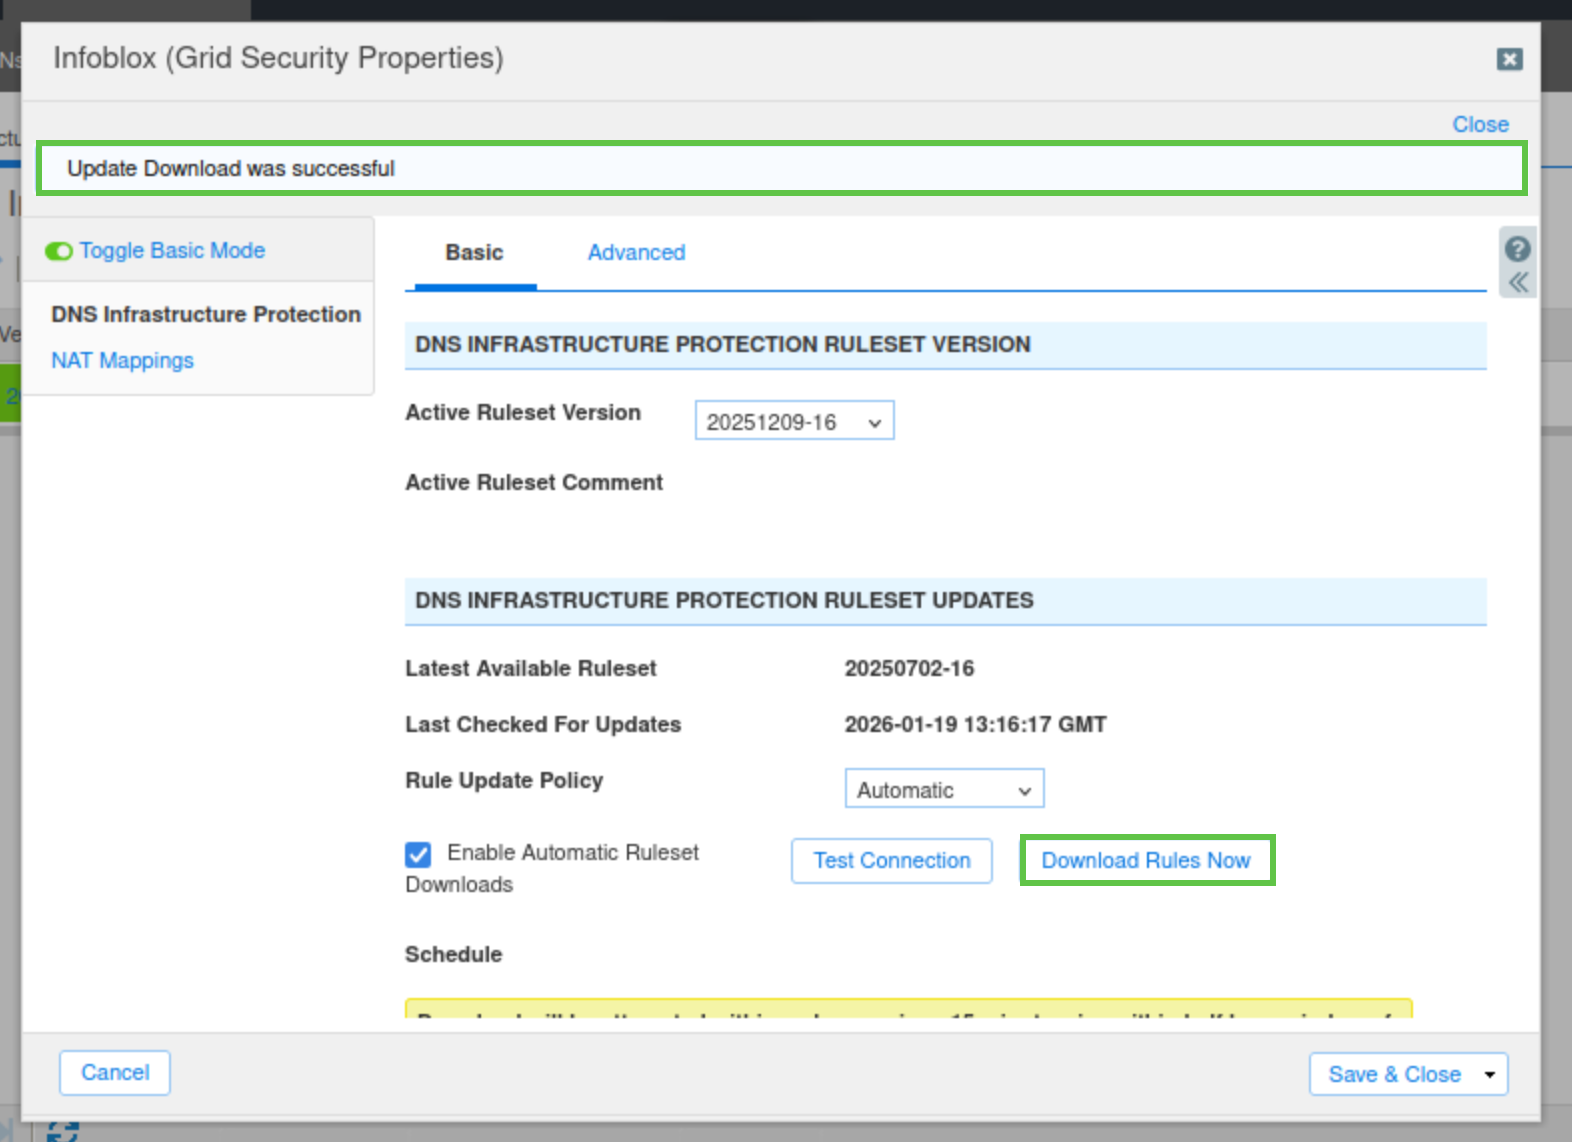Click the Toggle Basic Mode label text
The image size is (1572, 1142).
(x=172, y=251)
